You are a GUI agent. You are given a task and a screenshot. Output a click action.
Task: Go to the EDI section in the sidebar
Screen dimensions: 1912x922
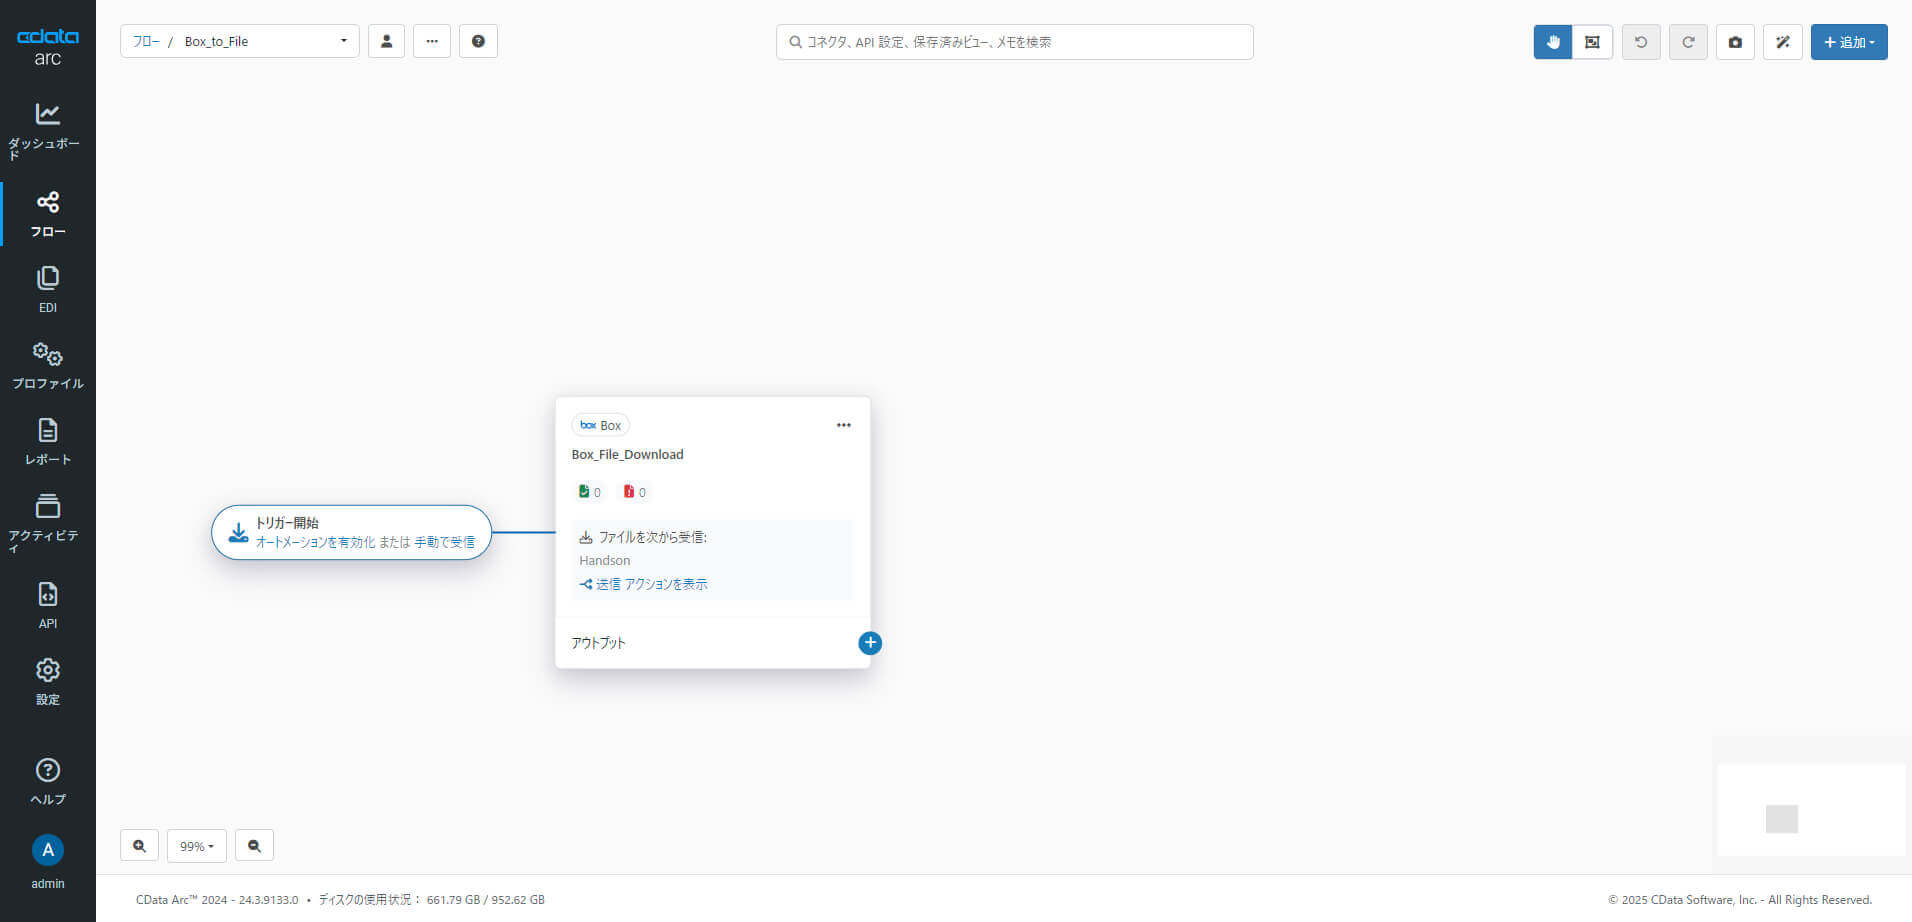(47, 288)
